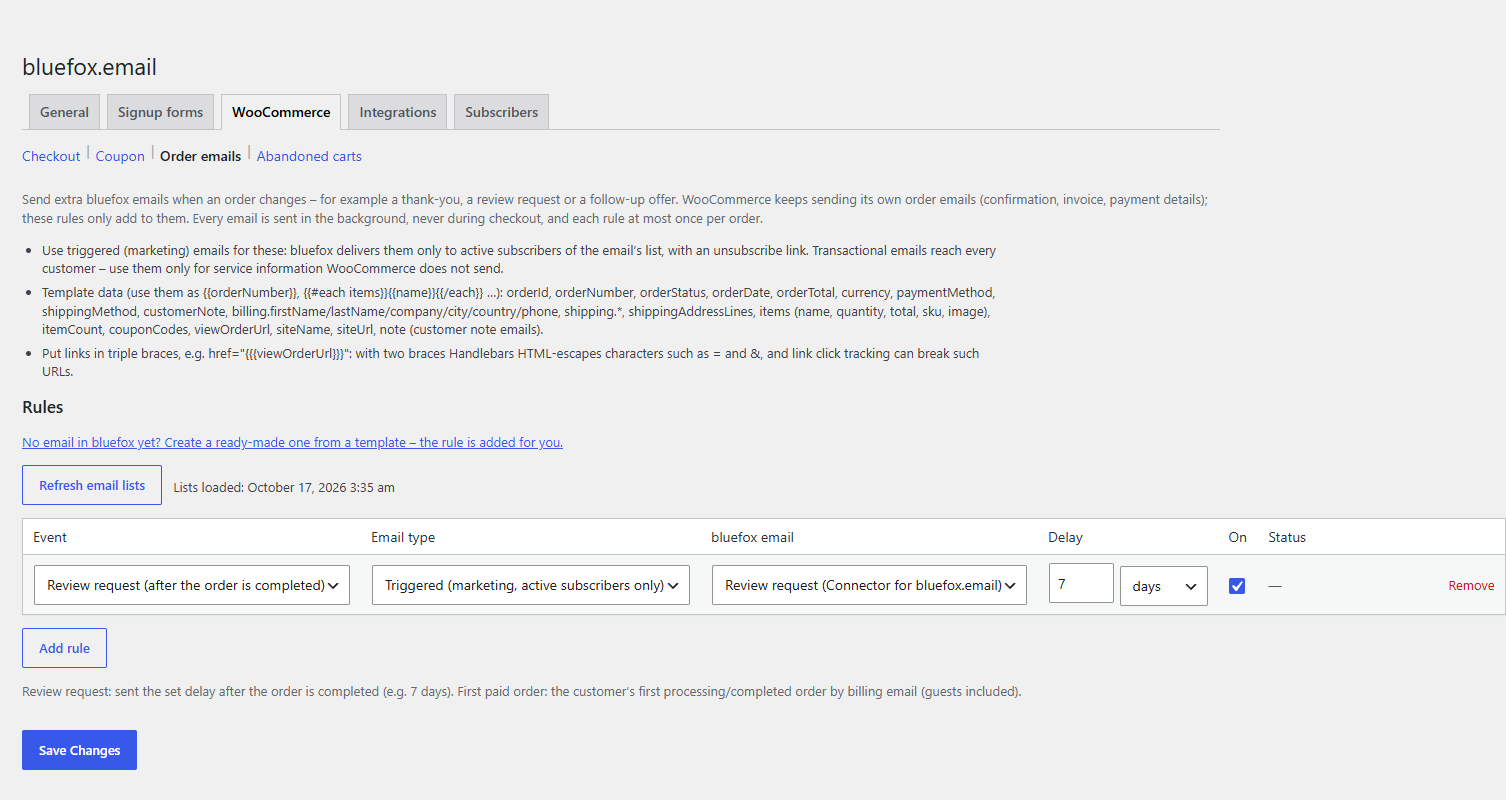This screenshot has width=1506, height=800.
Task: Uncheck the On checkbox for the rule
Action: (x=1237, y=586)
